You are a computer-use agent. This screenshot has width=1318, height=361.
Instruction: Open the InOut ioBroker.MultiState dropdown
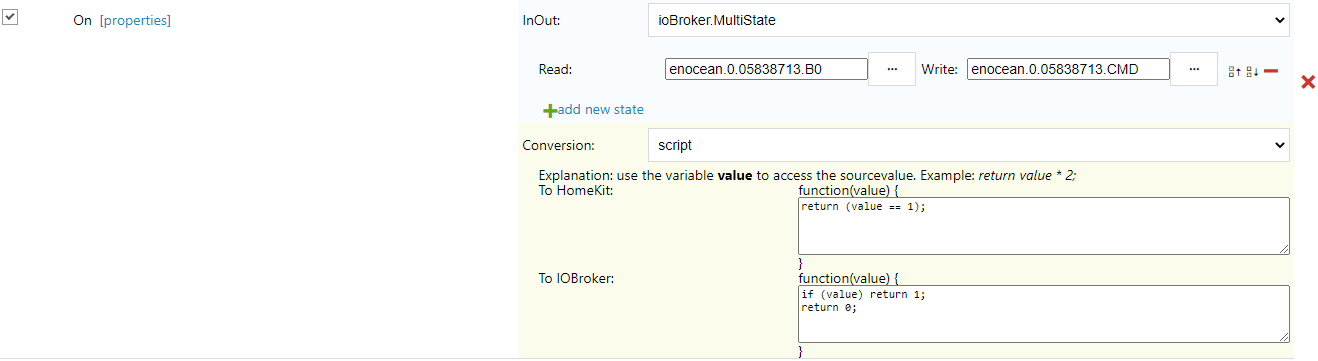(968, 19)
